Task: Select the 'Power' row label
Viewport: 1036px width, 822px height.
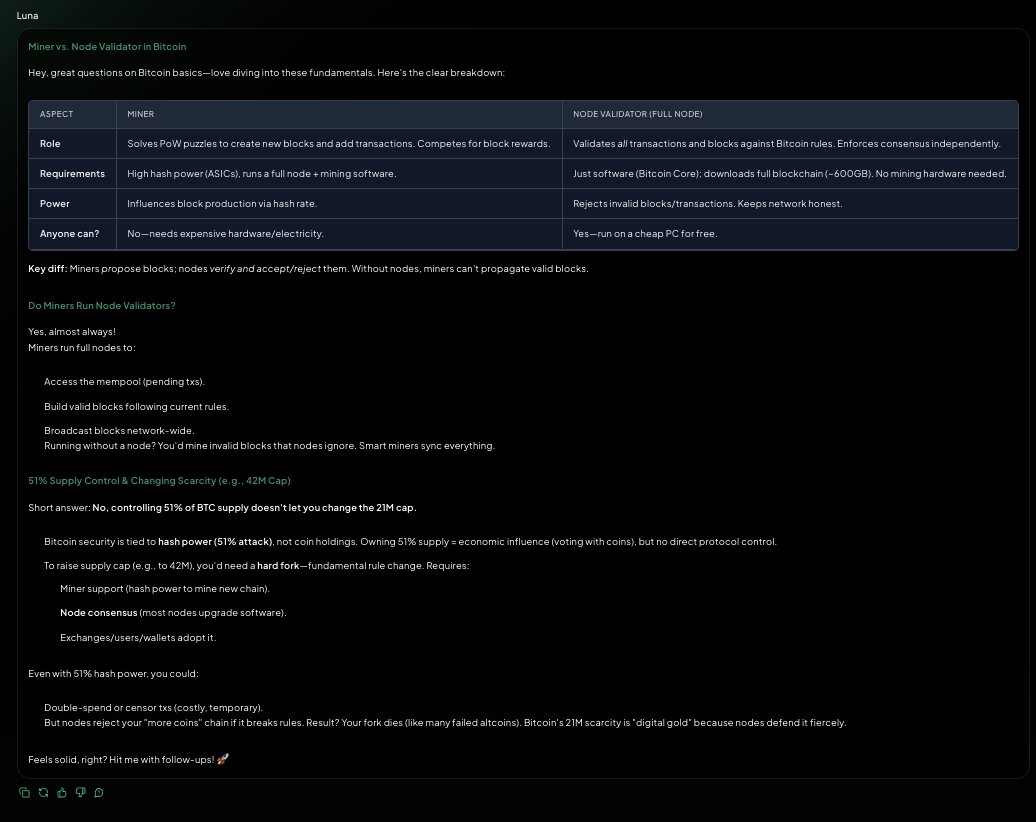Action: 54,204
